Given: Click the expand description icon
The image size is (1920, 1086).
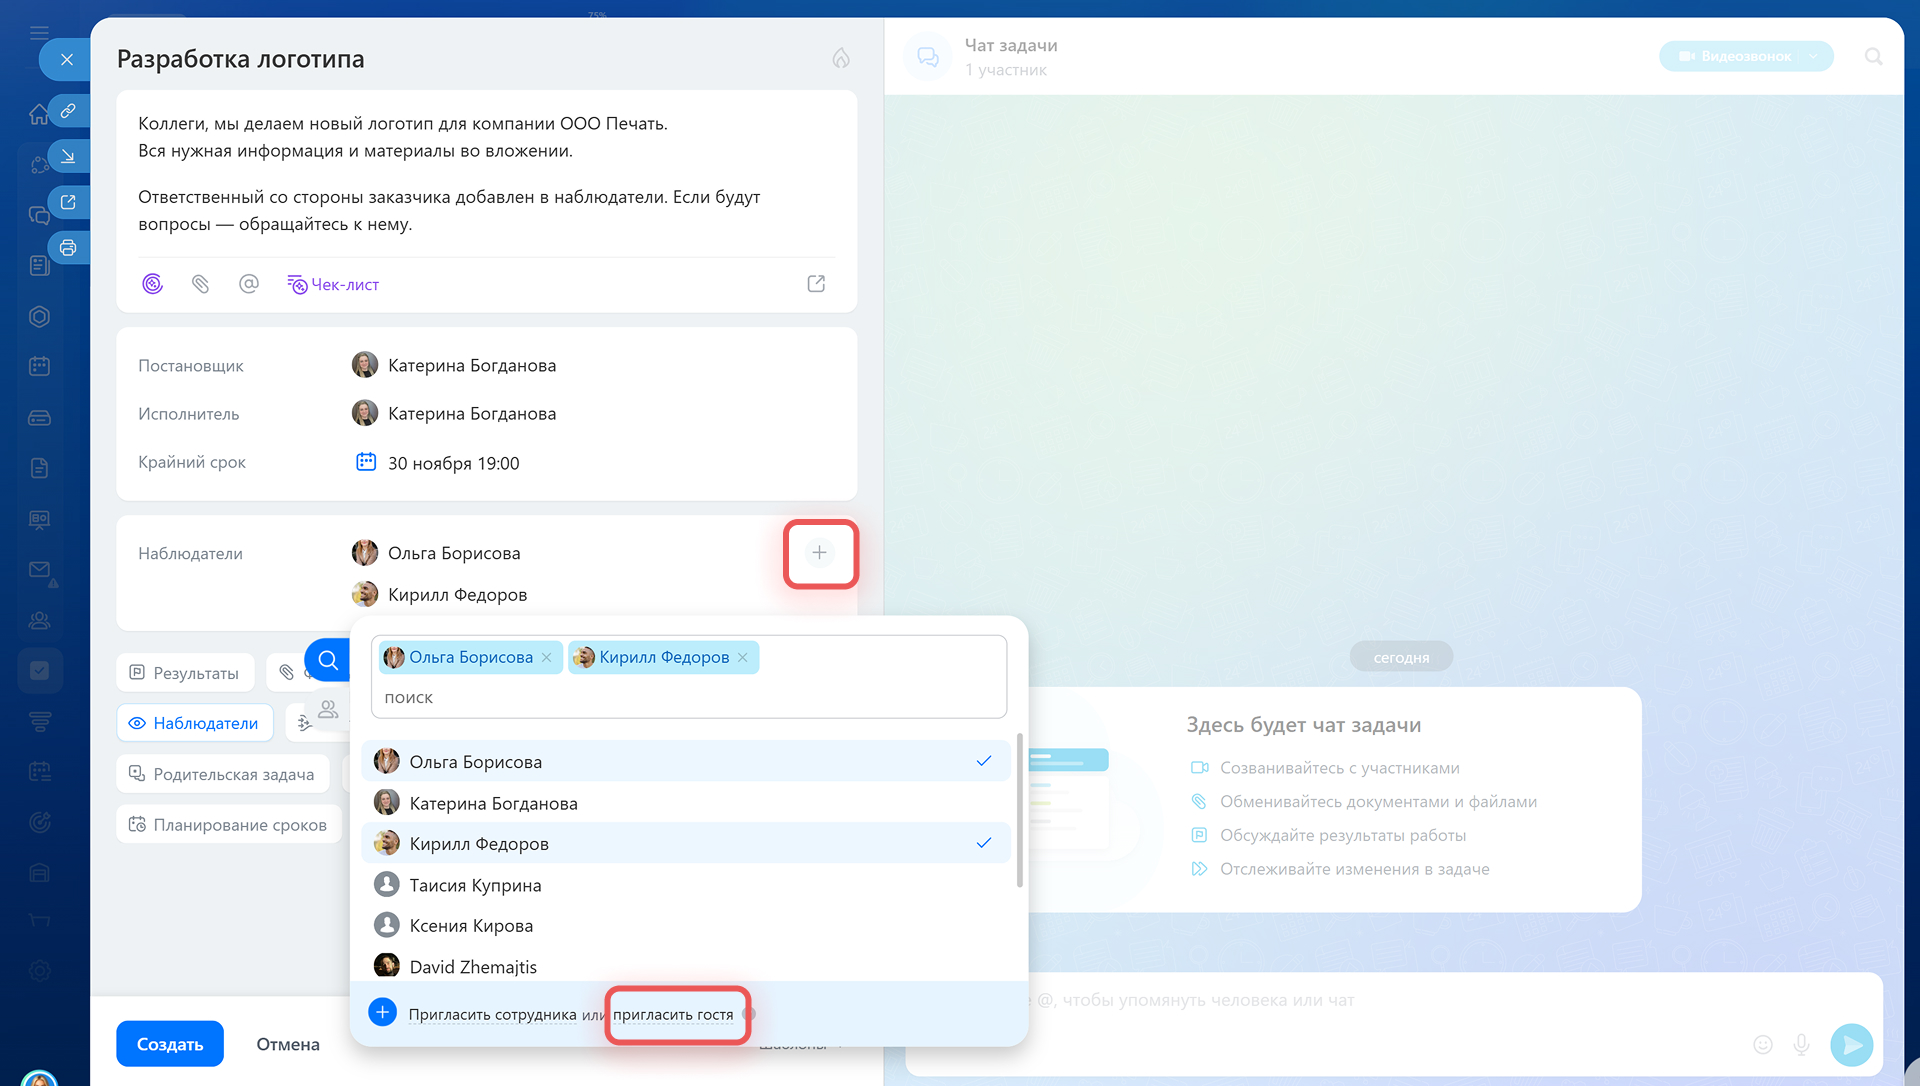Looking at the screenshot, I should point(816,284).
